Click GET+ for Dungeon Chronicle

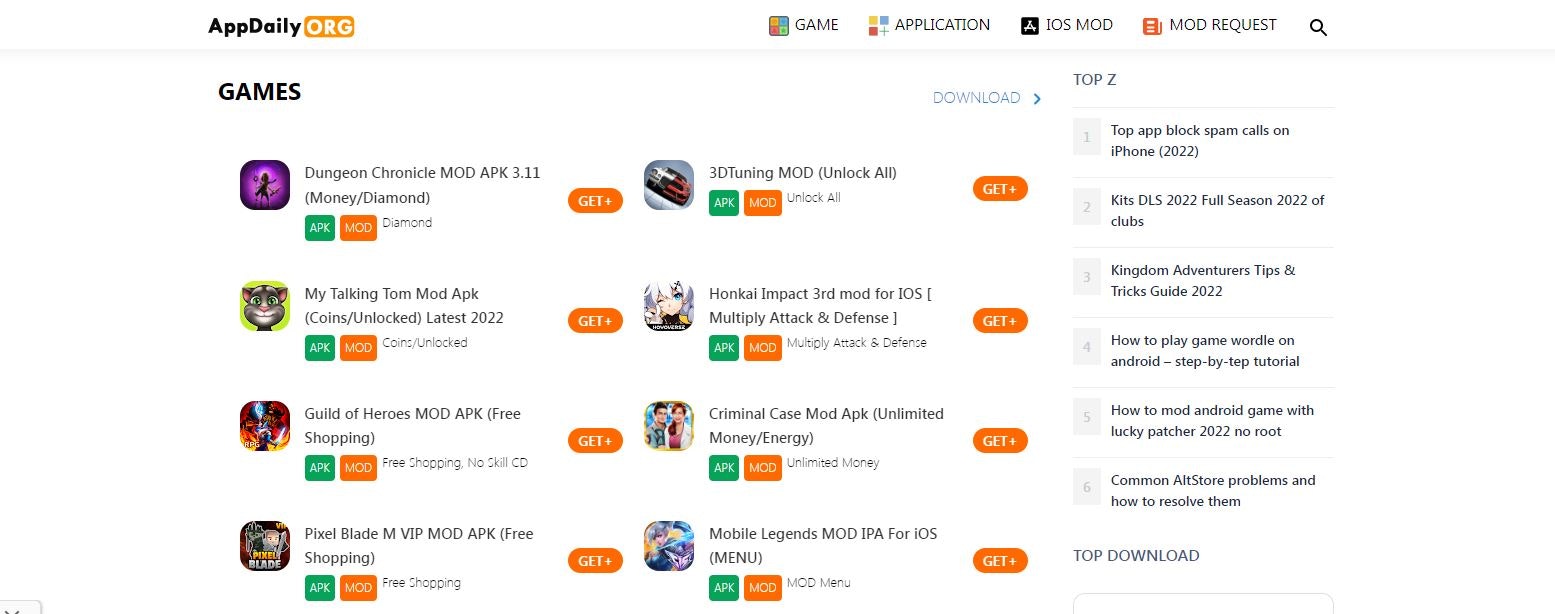pyautogui.click(x=596, y=201)
